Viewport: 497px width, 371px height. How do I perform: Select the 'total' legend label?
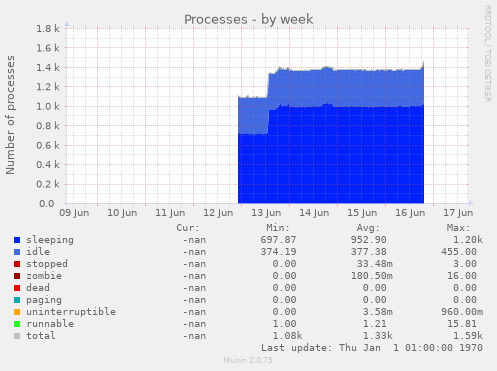pos(41,336)
